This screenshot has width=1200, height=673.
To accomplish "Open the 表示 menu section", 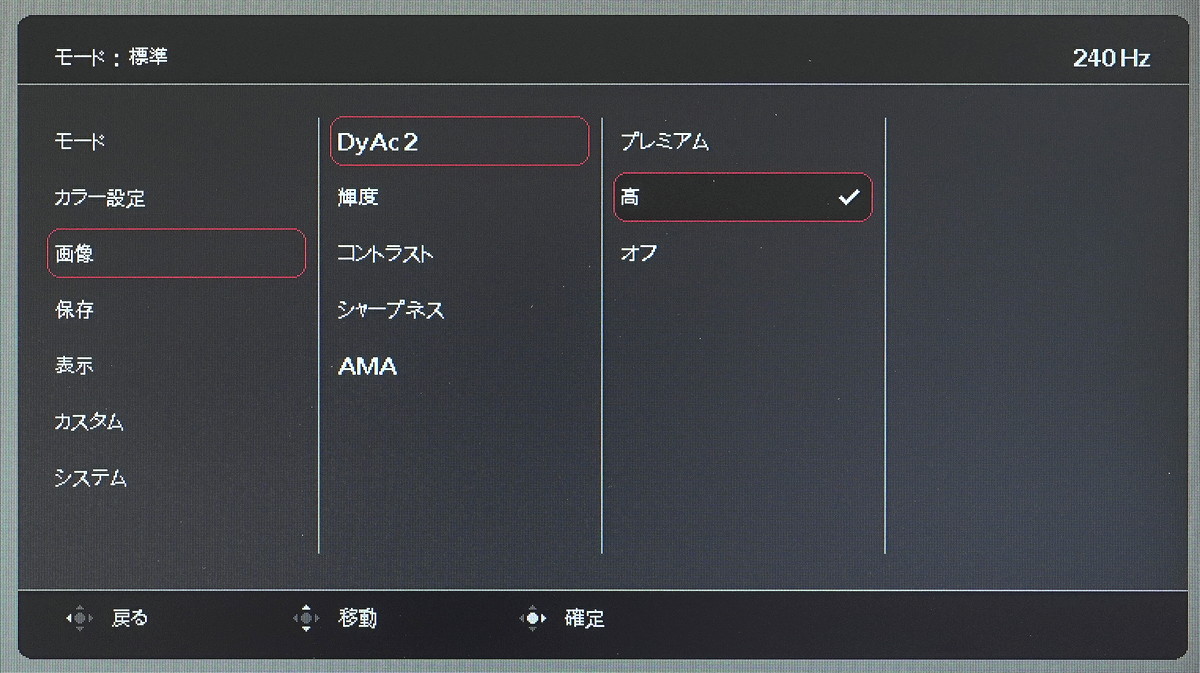I will [x=176, y=366].
